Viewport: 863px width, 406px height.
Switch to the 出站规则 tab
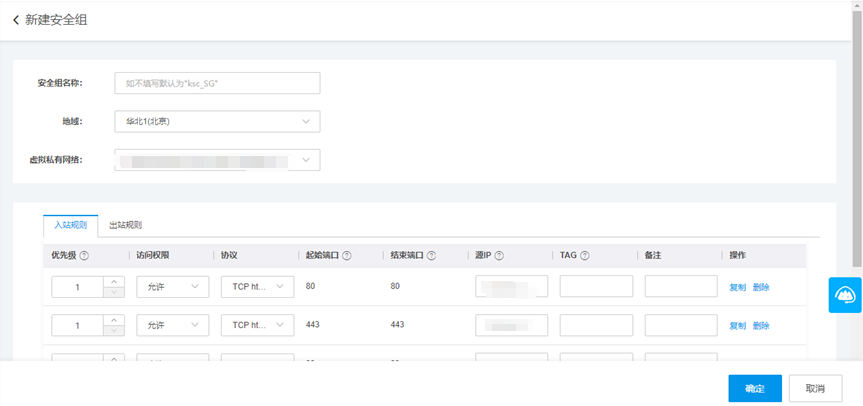tap(125, 226)
